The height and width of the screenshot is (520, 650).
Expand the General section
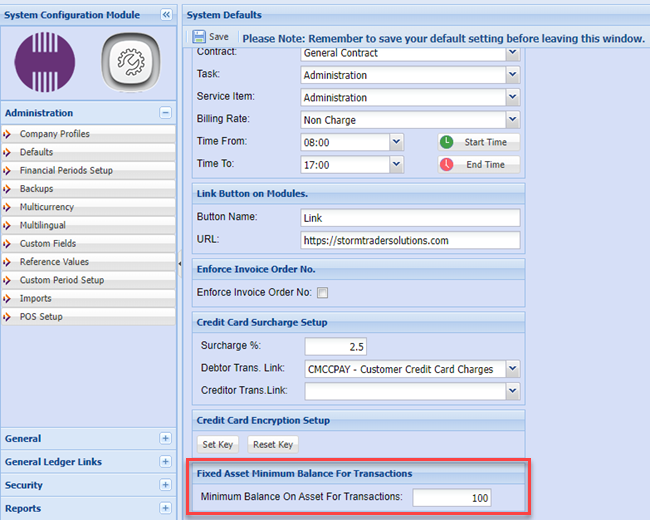click(x=165, y=438)
